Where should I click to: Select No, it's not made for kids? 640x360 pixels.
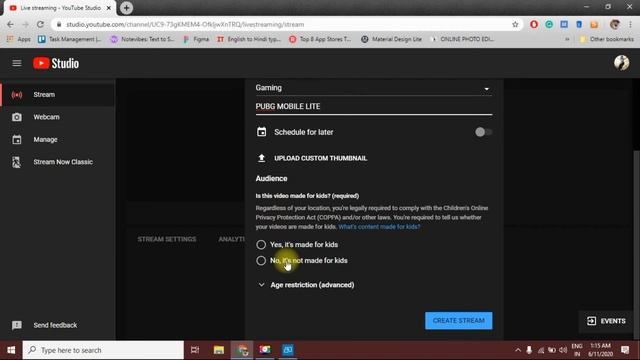(x=261, y=260)
